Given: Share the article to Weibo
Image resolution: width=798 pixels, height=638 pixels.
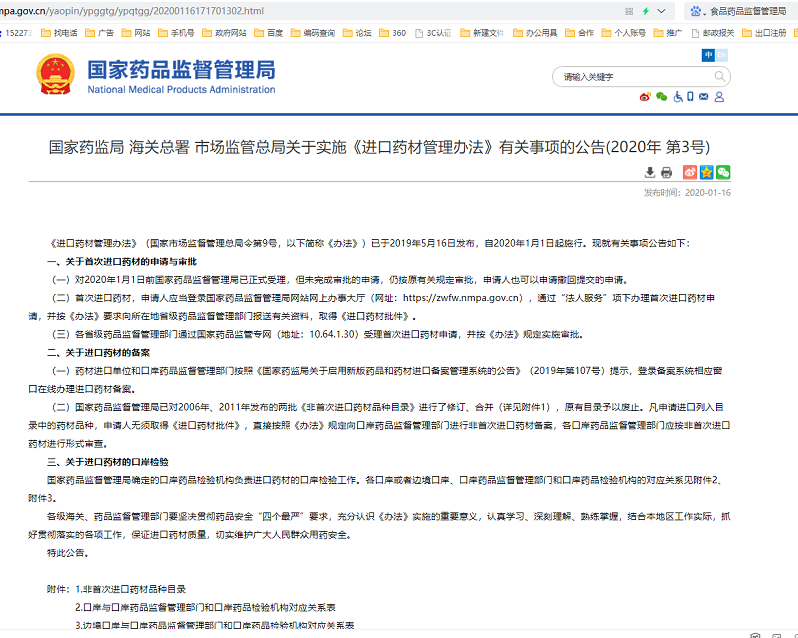Looking at the screenshot, I should [690, 172].
